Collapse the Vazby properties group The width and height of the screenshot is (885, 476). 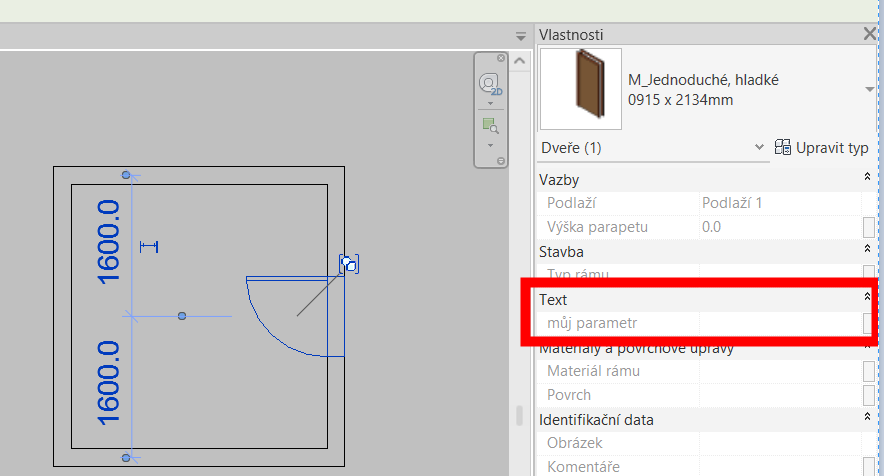coord(867,177)
